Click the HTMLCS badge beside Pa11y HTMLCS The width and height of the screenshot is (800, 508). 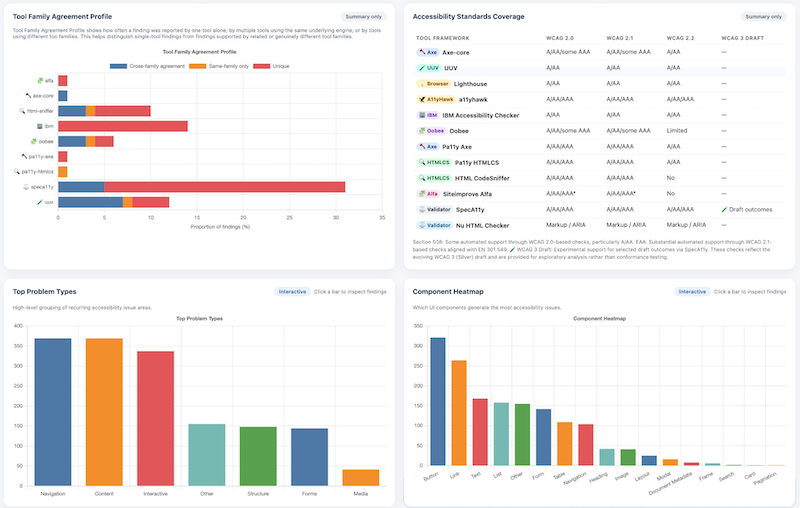pos(434,162)
